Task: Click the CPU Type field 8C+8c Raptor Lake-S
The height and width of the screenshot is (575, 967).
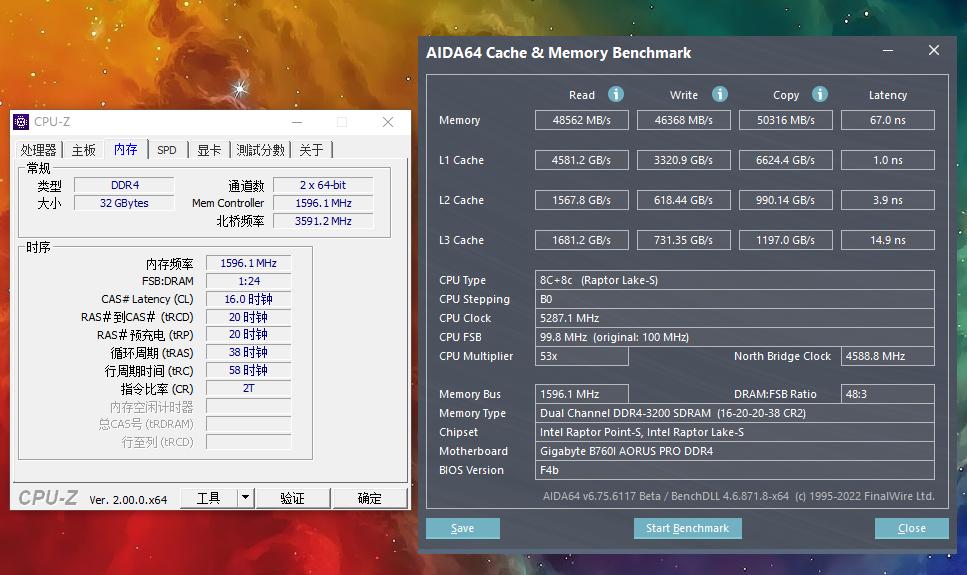Action: click(735, 280)
